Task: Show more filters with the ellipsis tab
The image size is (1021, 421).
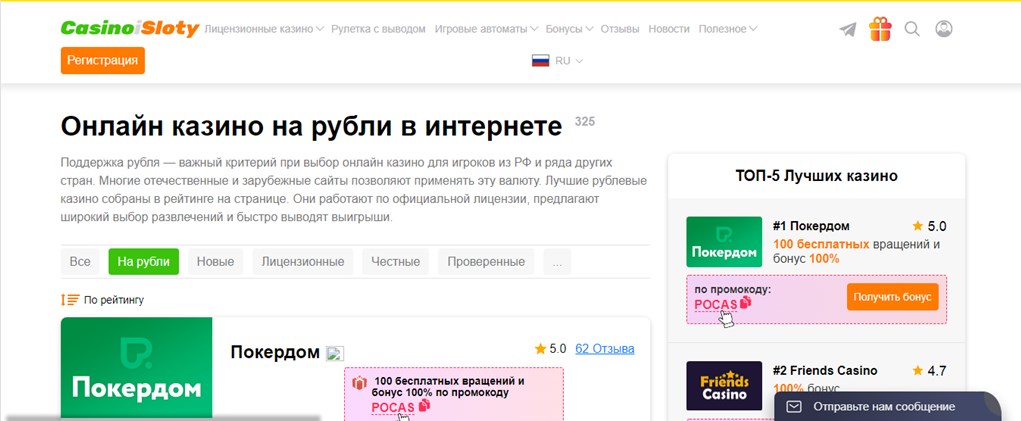Action: click(x=557, y=262)
